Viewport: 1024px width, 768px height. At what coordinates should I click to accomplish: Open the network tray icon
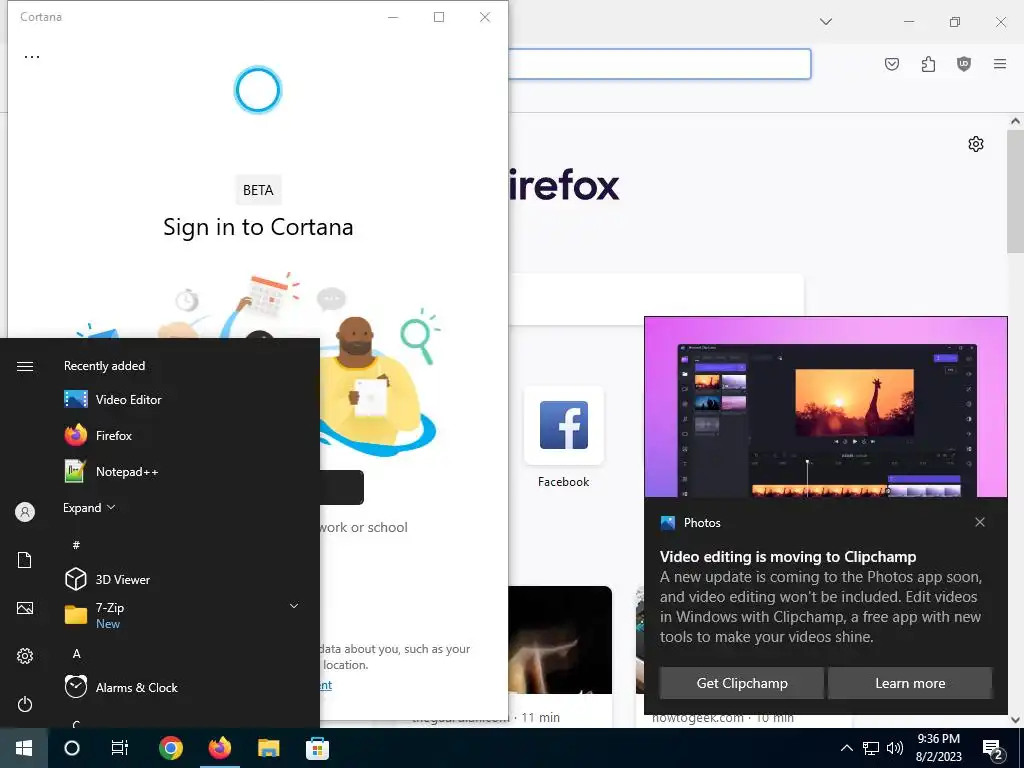(871, 748)
